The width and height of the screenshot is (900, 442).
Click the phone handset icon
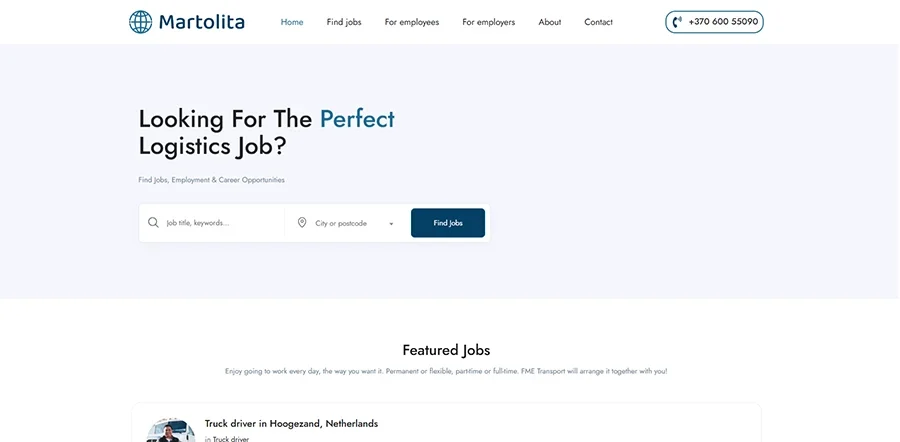[677, 22]
